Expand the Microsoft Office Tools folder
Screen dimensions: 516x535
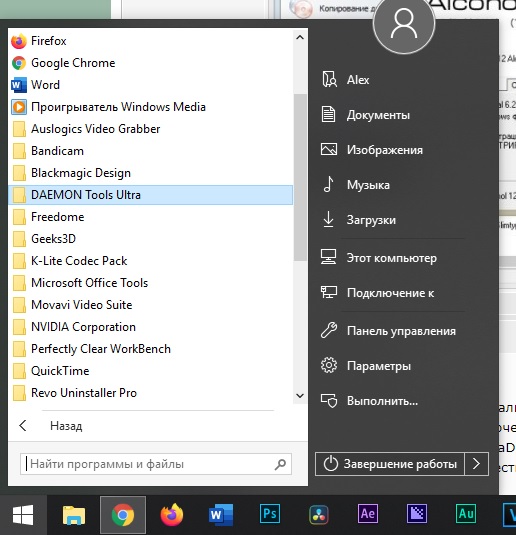(x=150, y=283)
